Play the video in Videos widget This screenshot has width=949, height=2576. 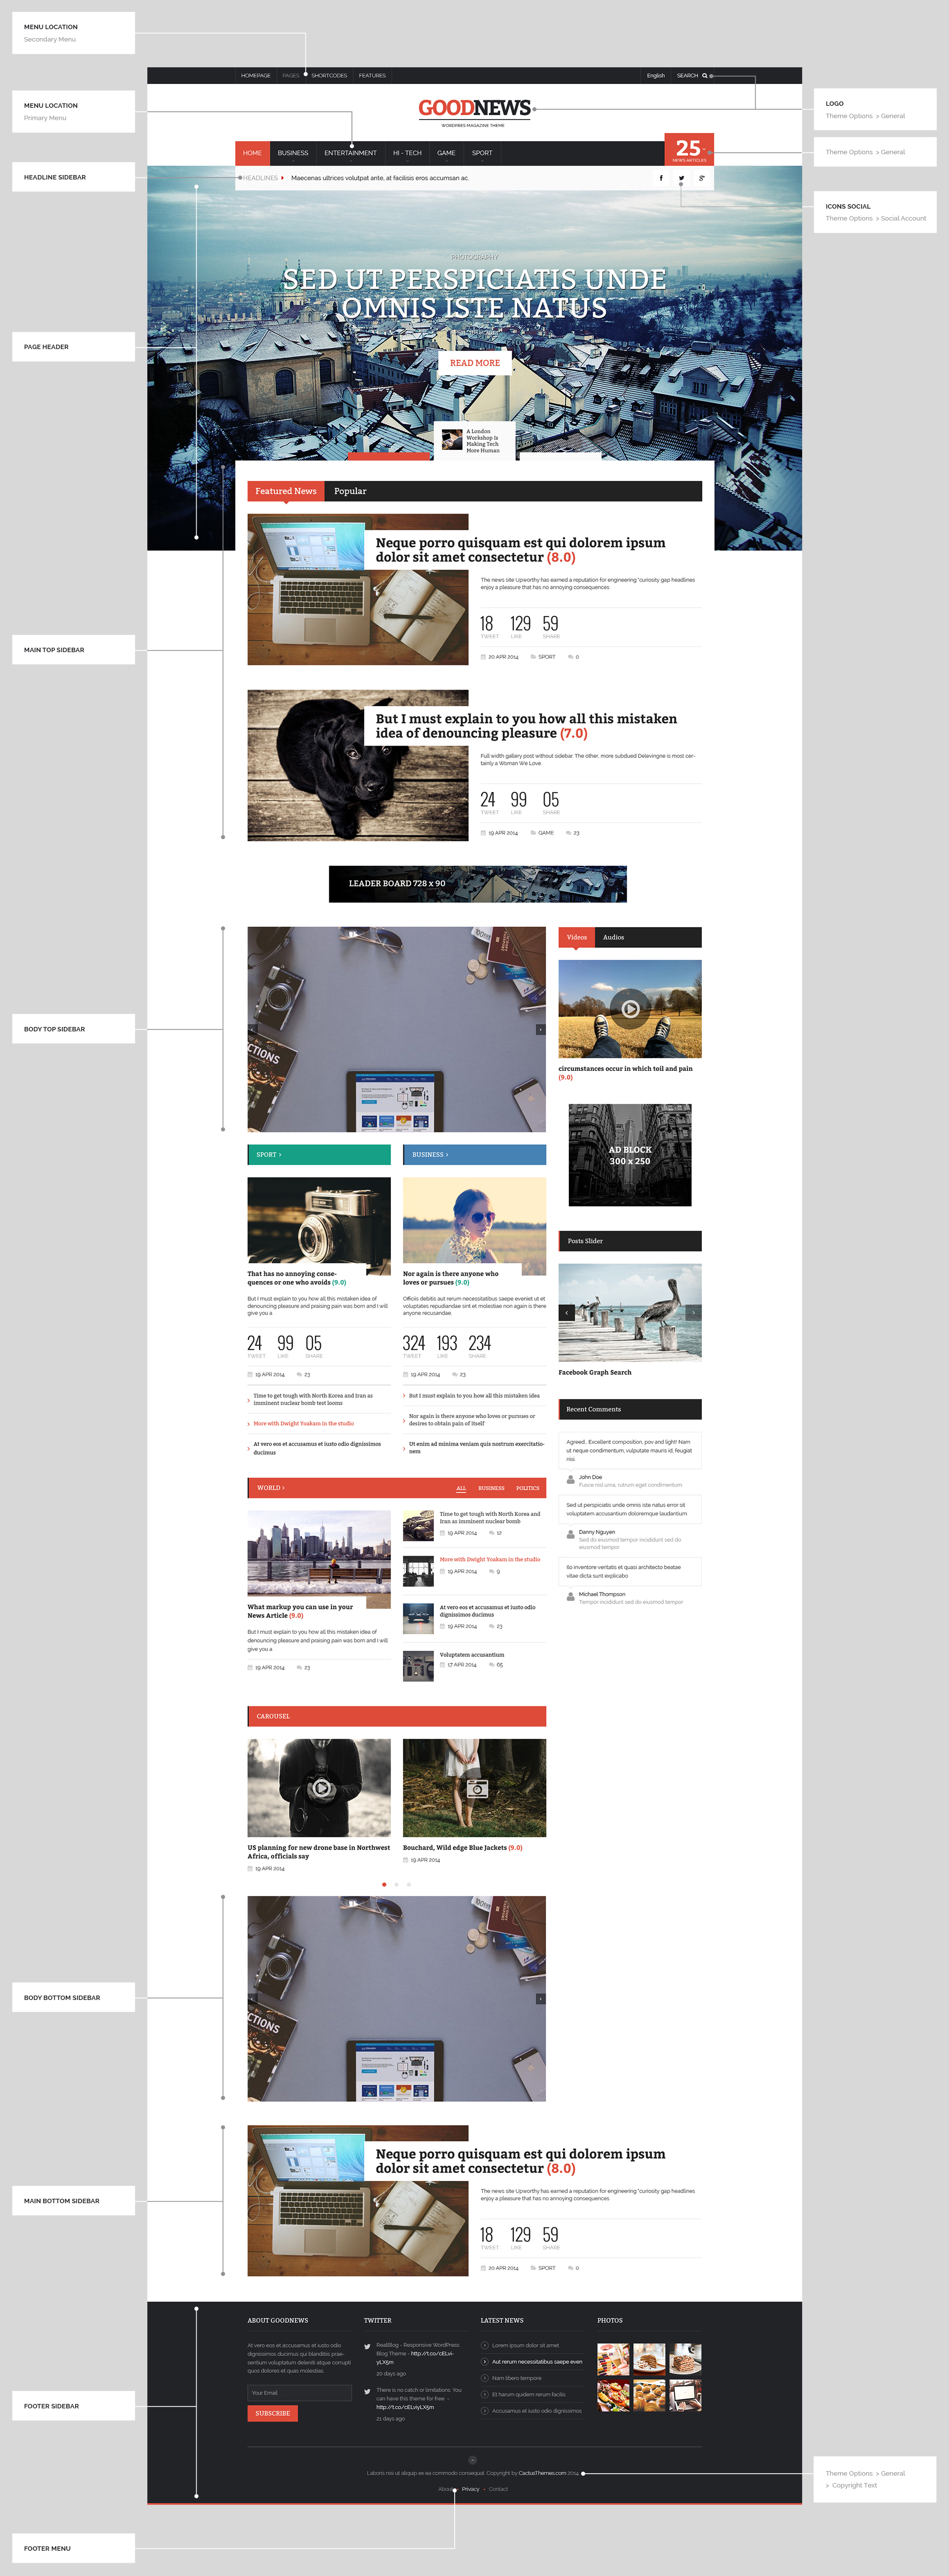click(630, 1009)
